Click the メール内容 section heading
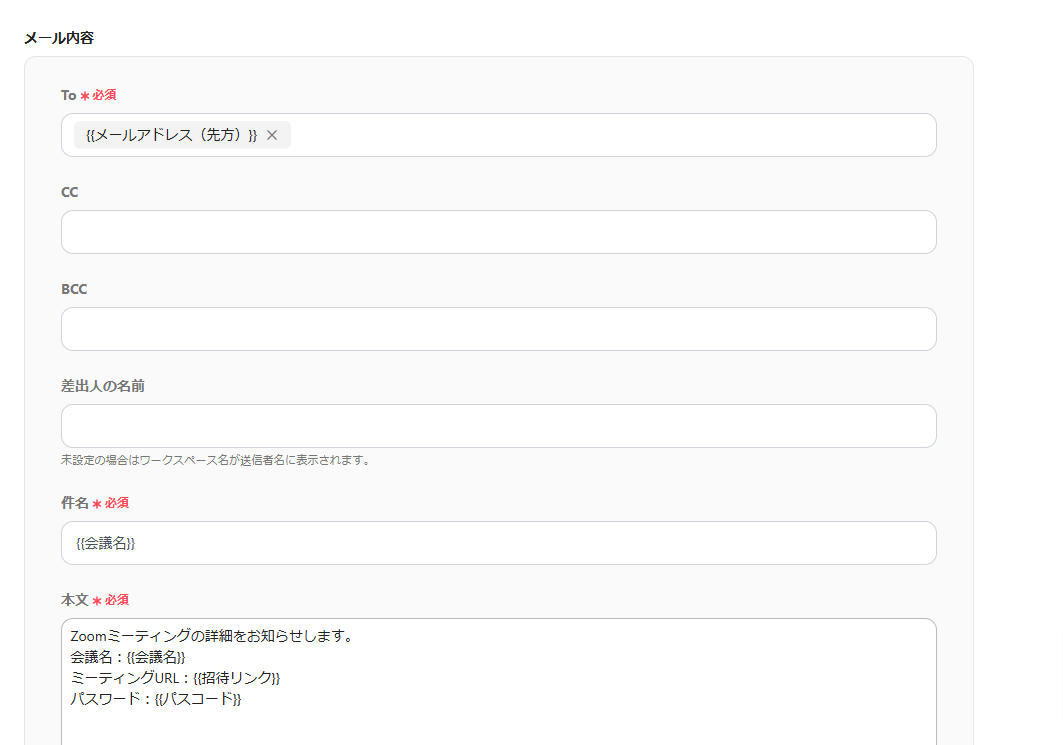Image resolution: width=1063 pixels, height=745 pixels. [x=59, y=38]
